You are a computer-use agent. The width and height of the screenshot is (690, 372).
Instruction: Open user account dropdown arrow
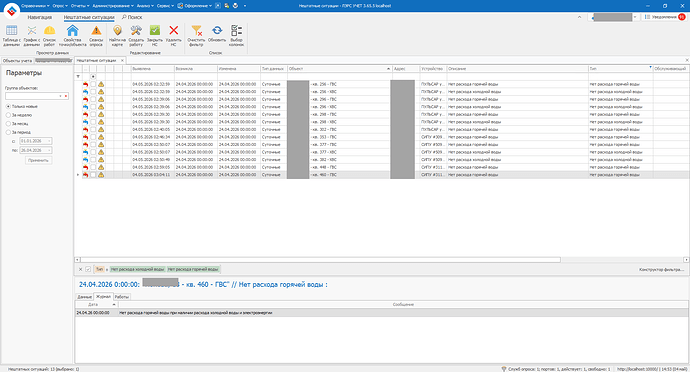tap(635, 17)
